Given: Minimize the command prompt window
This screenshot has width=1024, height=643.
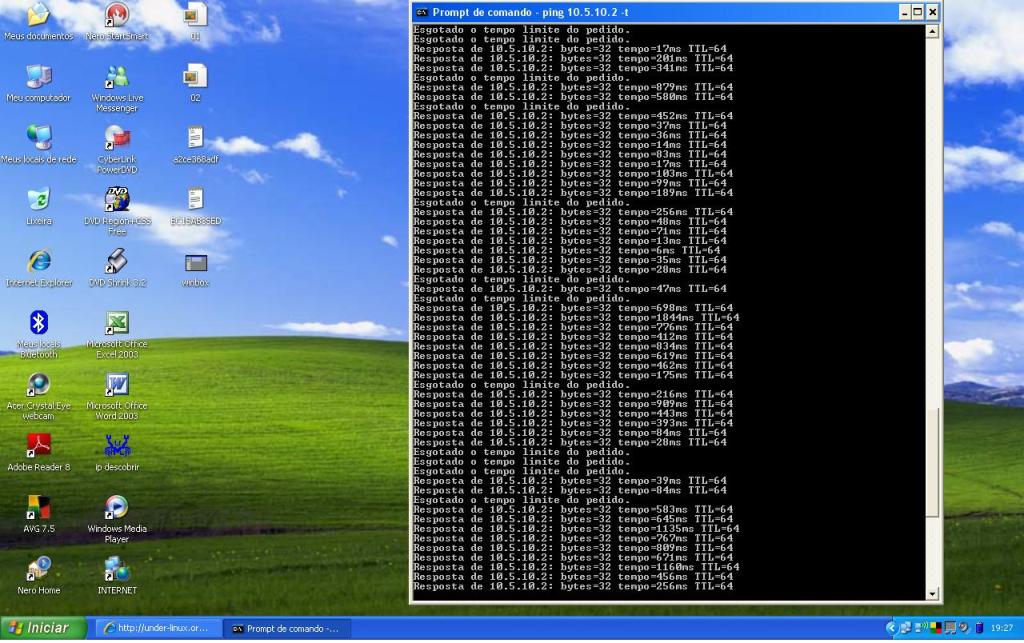Looking at the screenshot, I should pos(904,12).
